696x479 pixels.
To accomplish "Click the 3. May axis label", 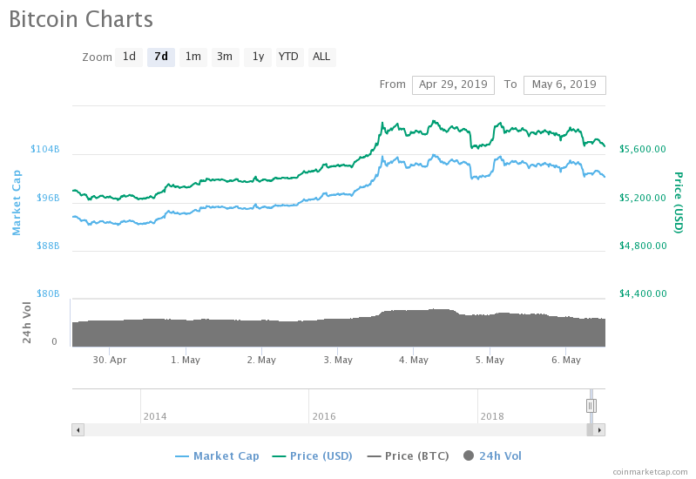I will (x=338, y=360).
